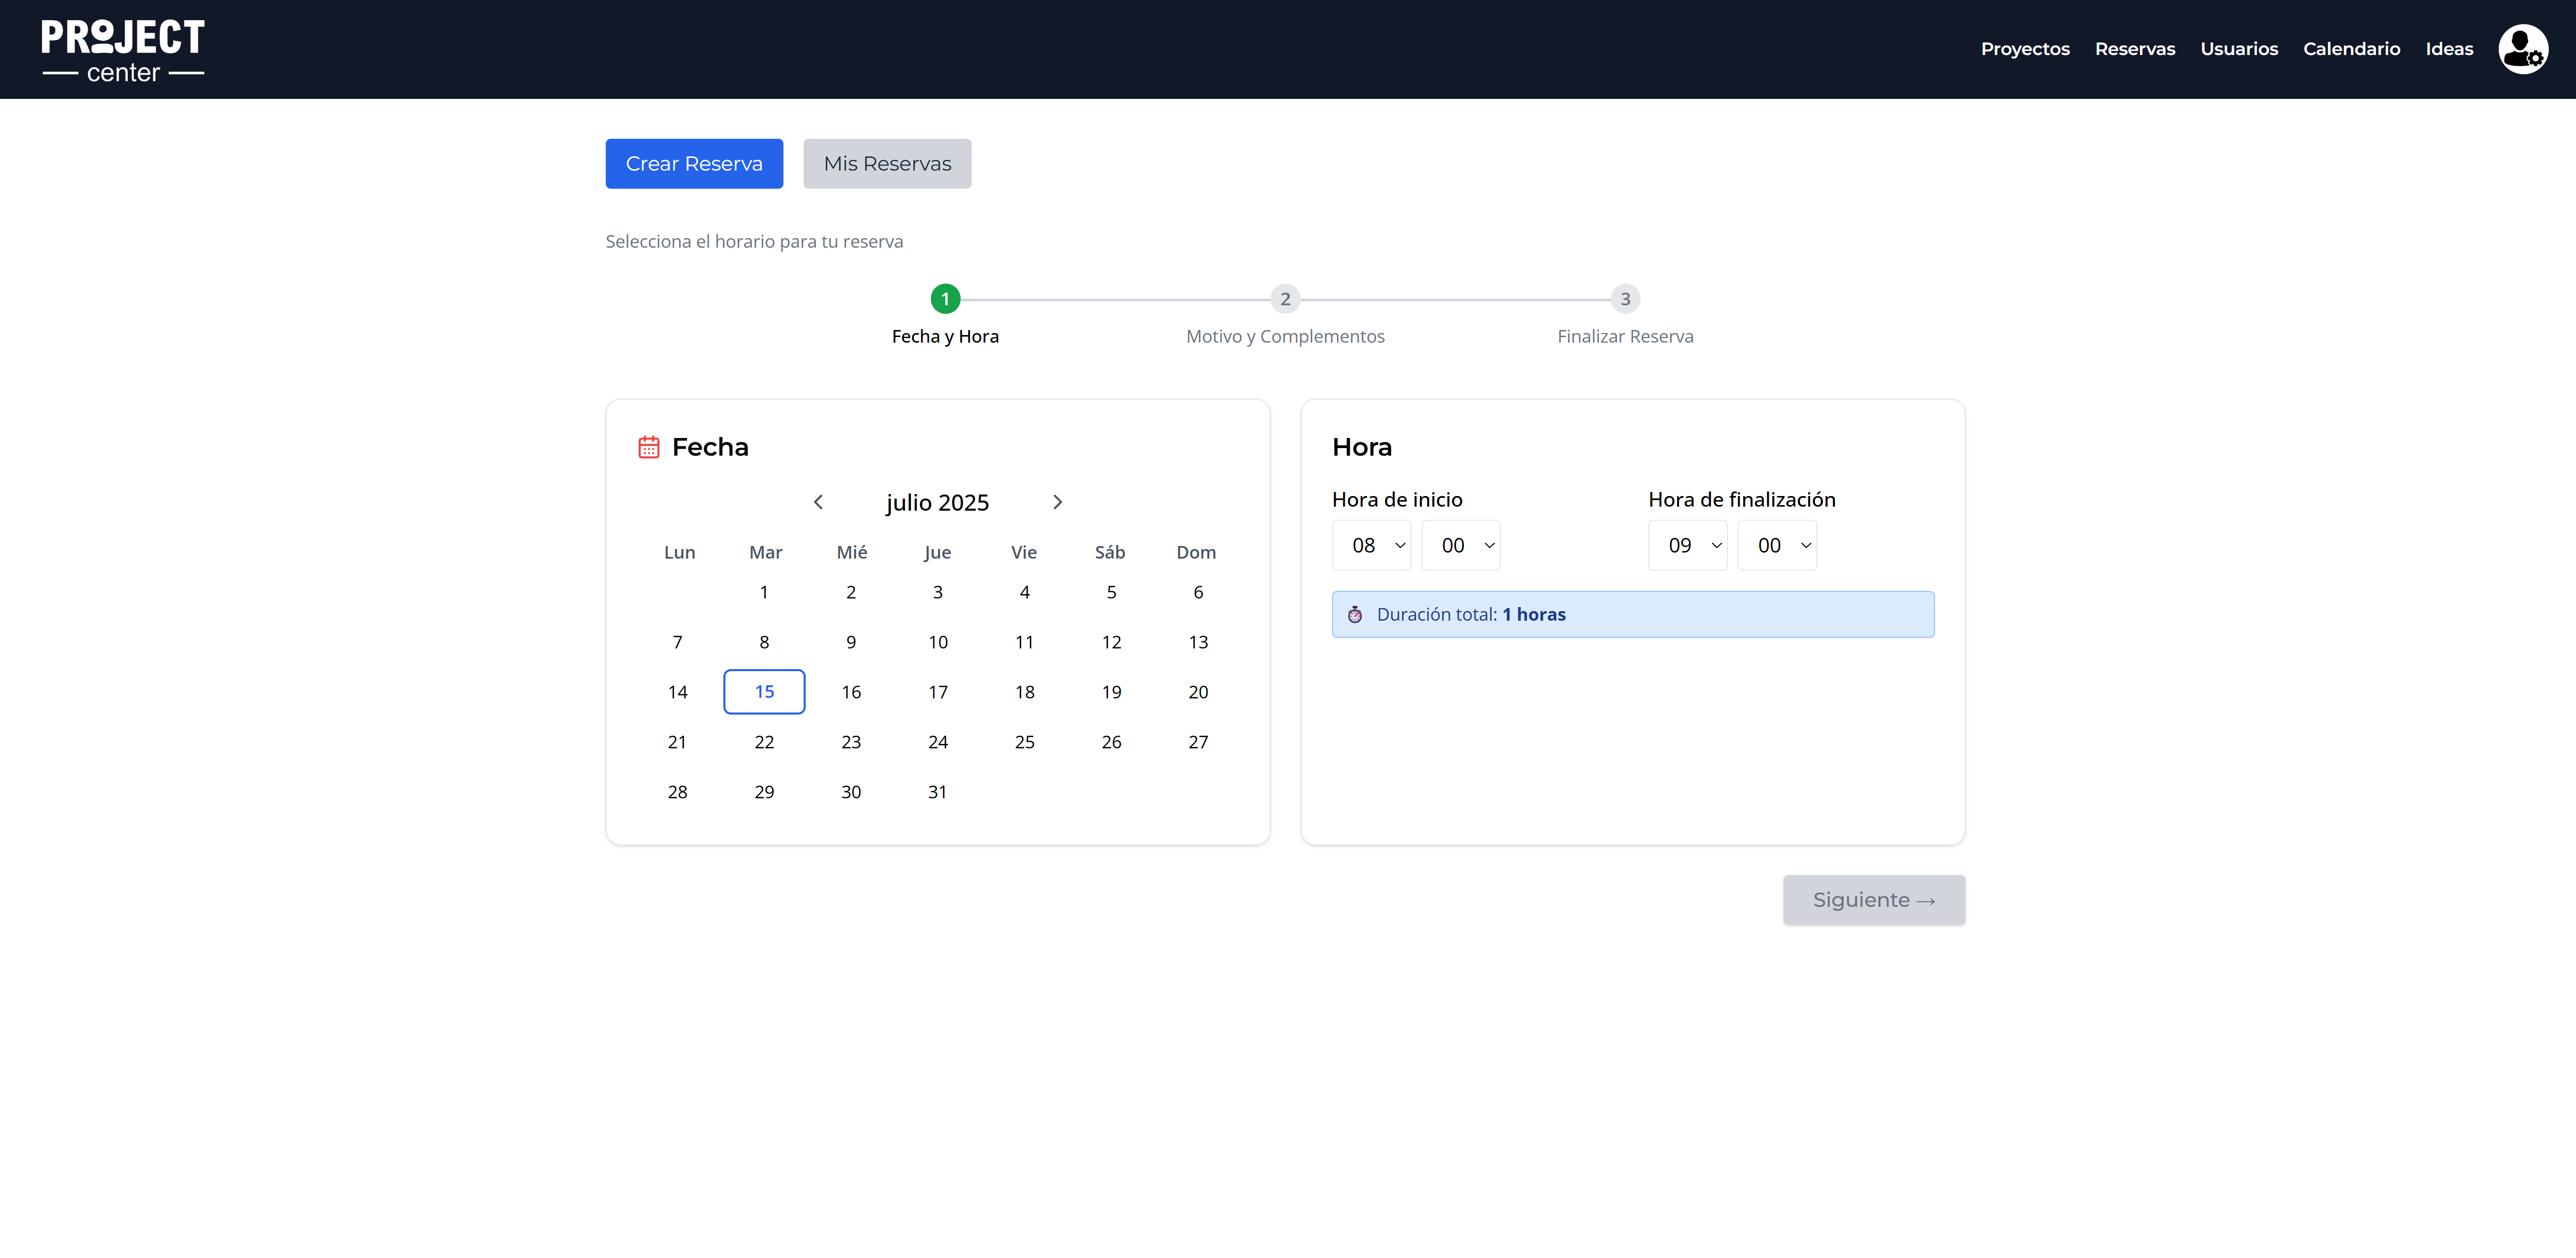Open Usuarios in the top navigation
2576x1258 pixels.
click(x=2239, y=49)
